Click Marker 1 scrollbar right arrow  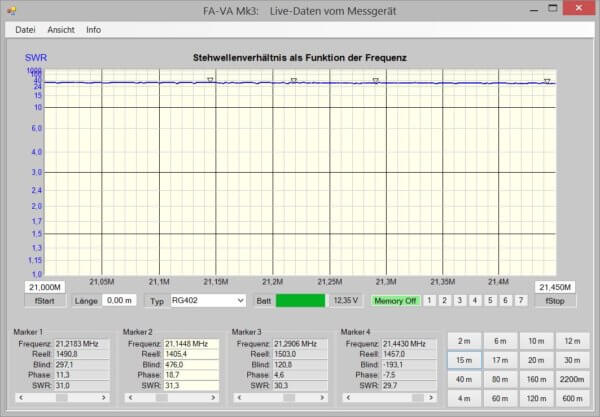point(104,398)
